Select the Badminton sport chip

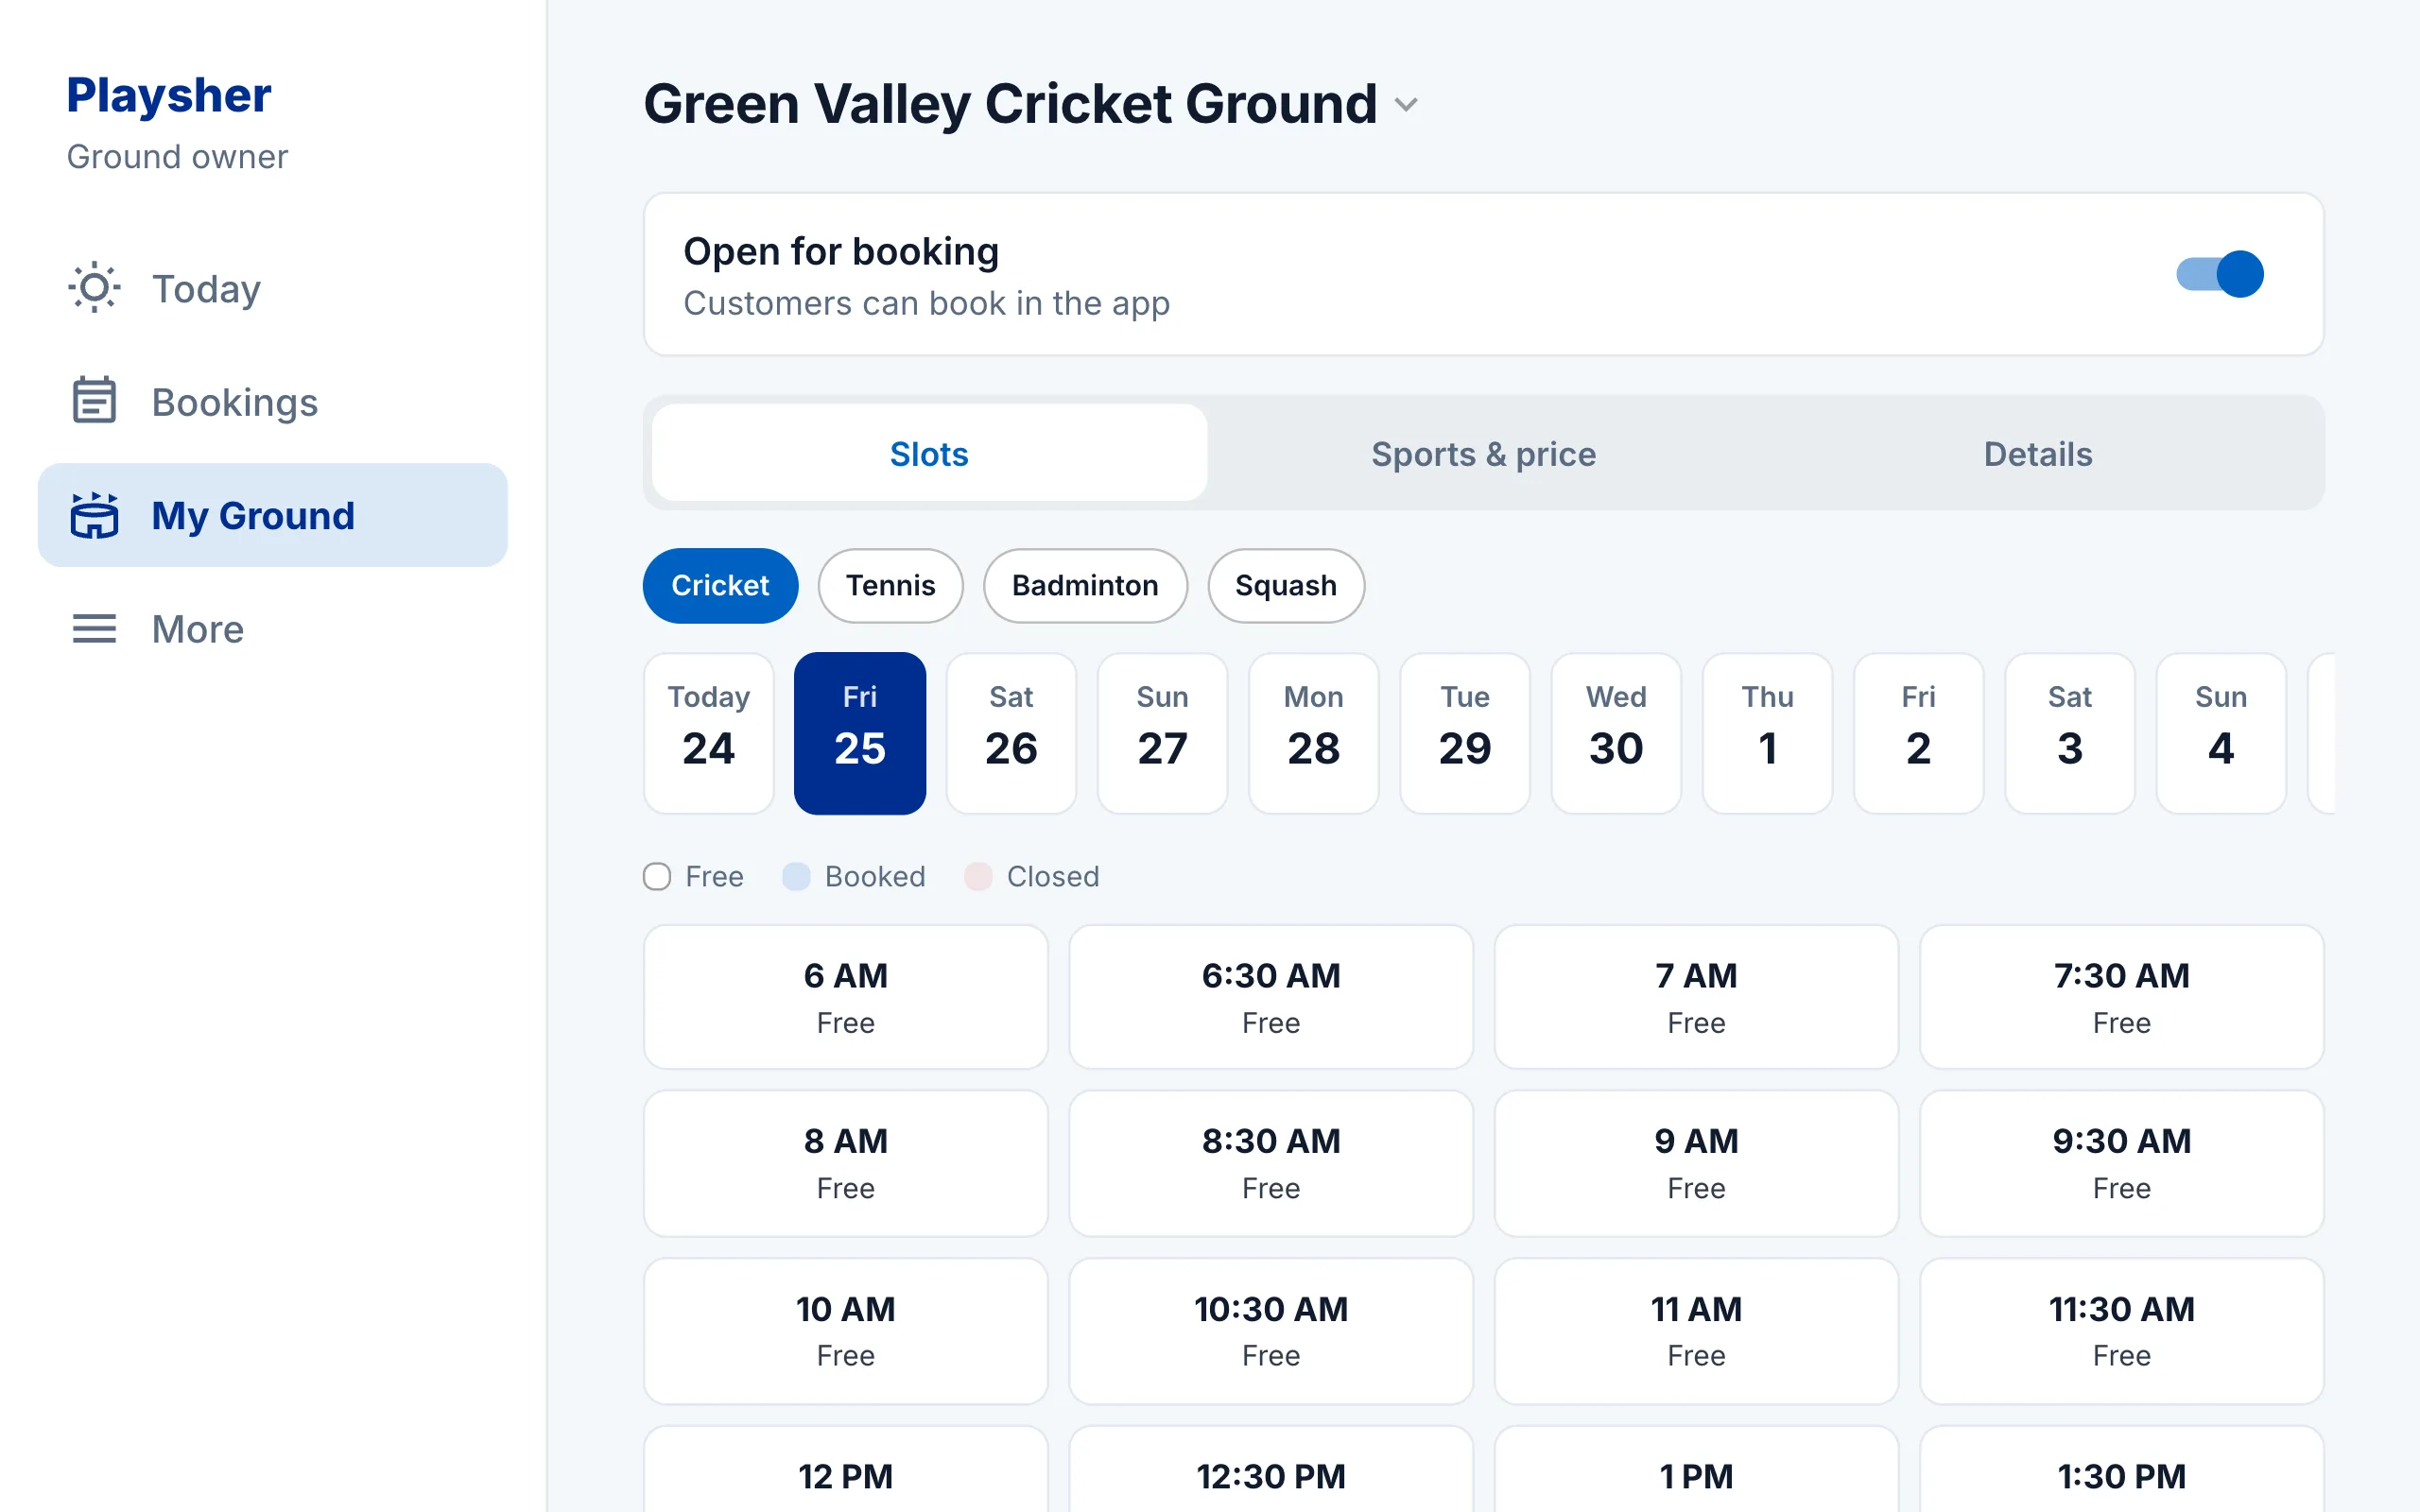[1085, 585]
